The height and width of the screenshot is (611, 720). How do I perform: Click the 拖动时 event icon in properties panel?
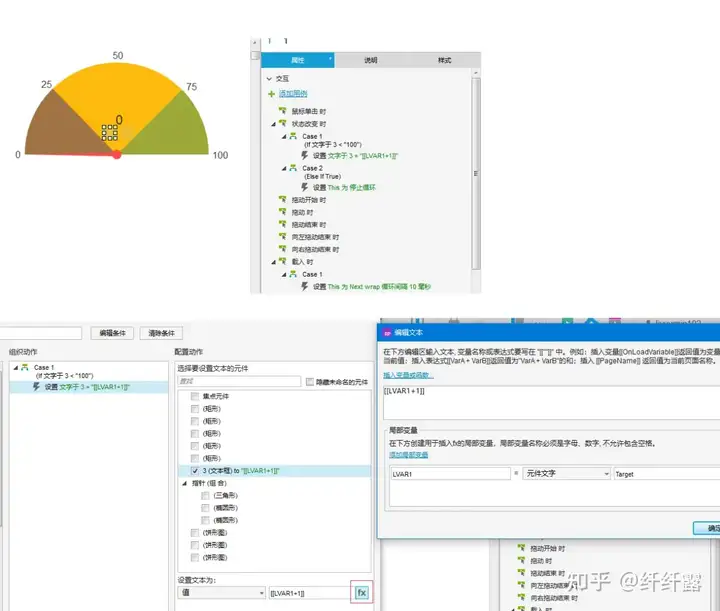[x=282, y=212]
